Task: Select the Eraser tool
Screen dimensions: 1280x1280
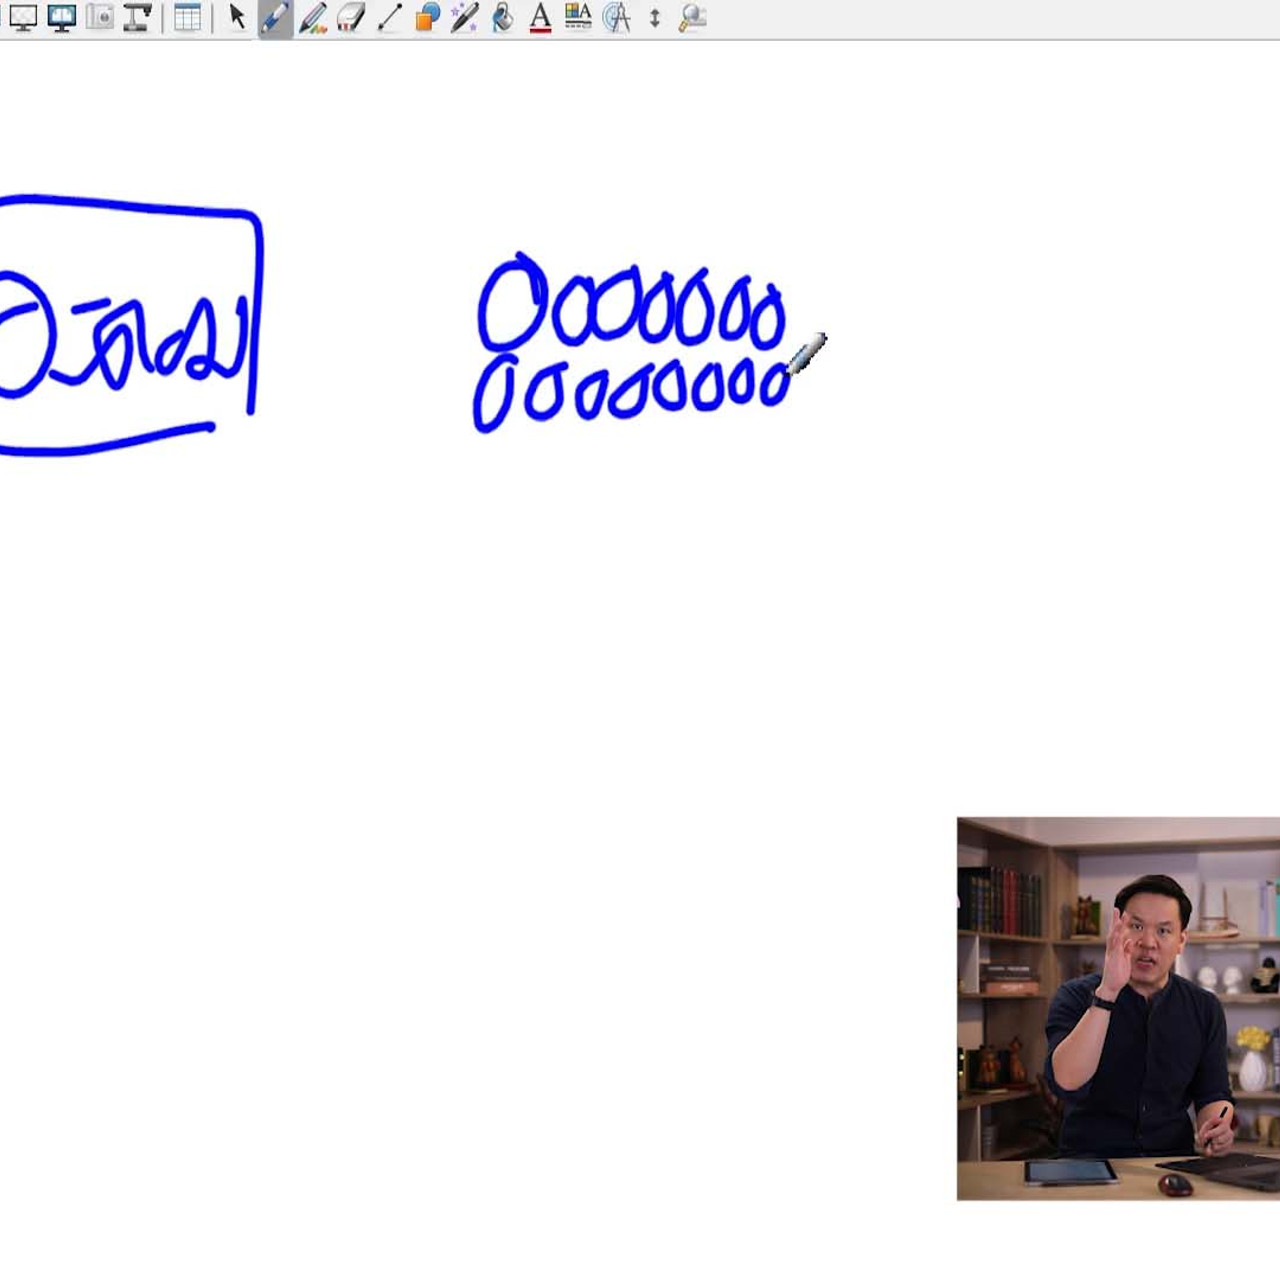Action: (x=351, y=17)
